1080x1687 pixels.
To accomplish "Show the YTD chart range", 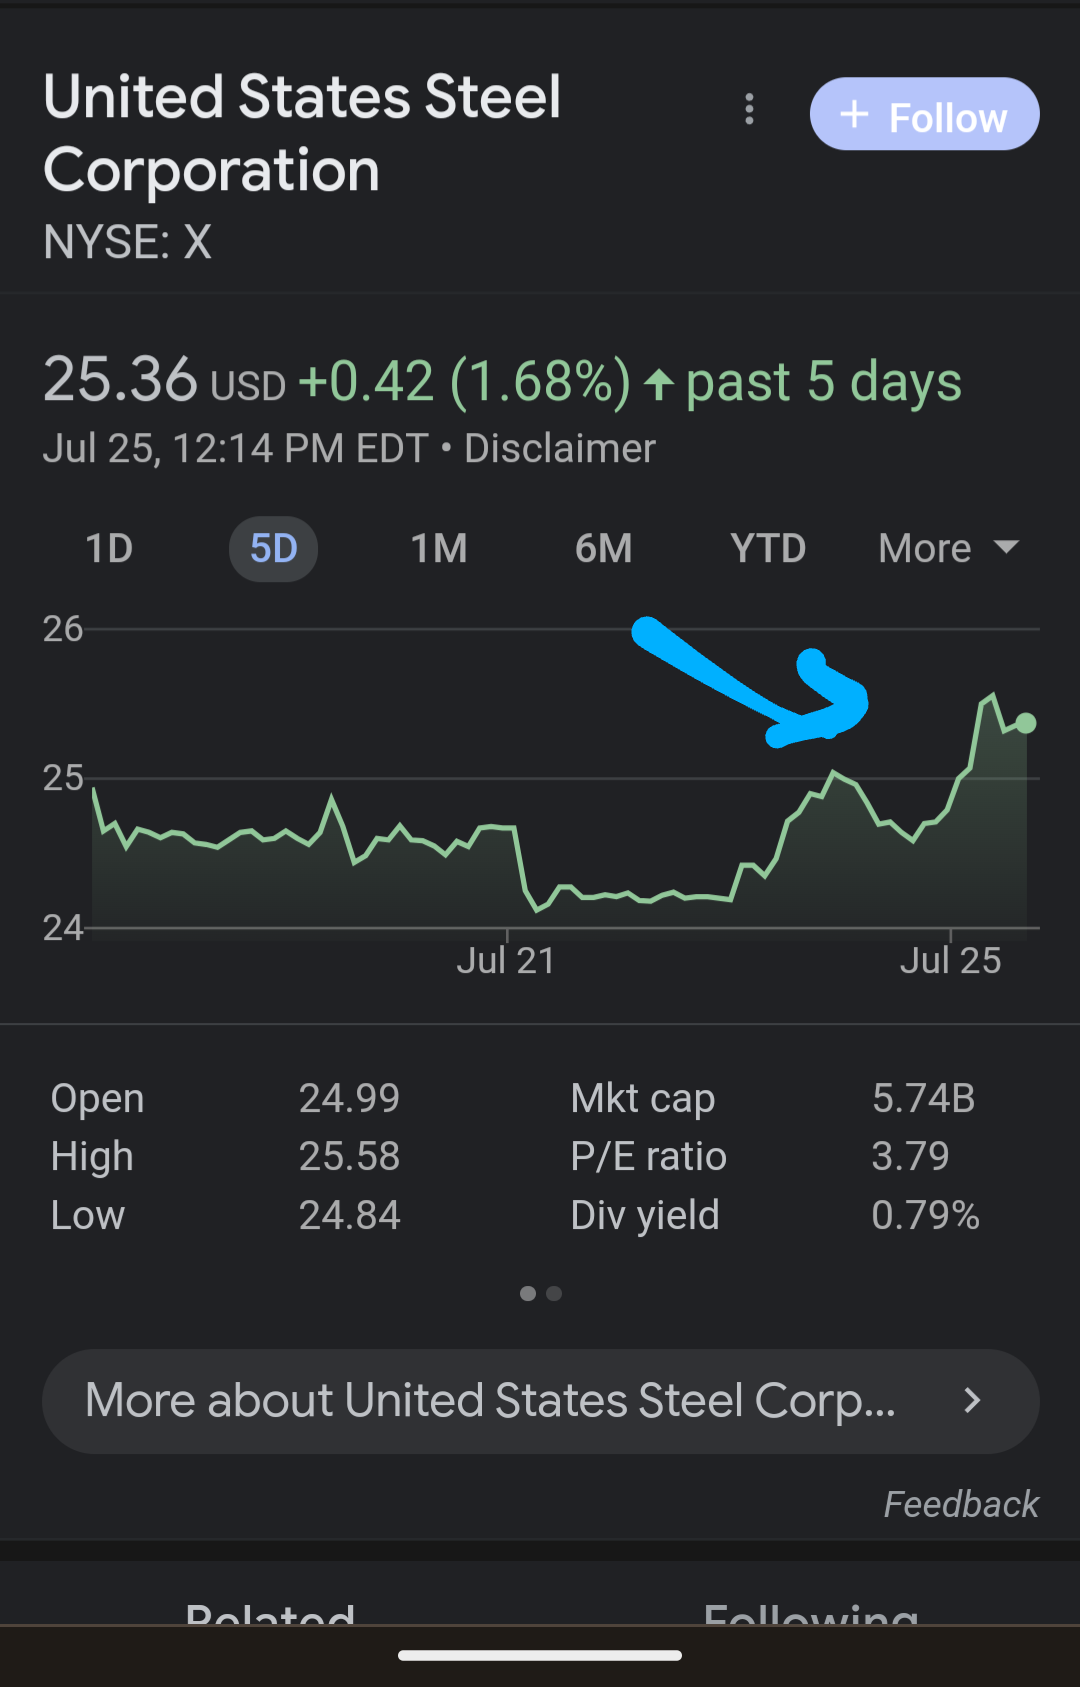I will 768,548.
